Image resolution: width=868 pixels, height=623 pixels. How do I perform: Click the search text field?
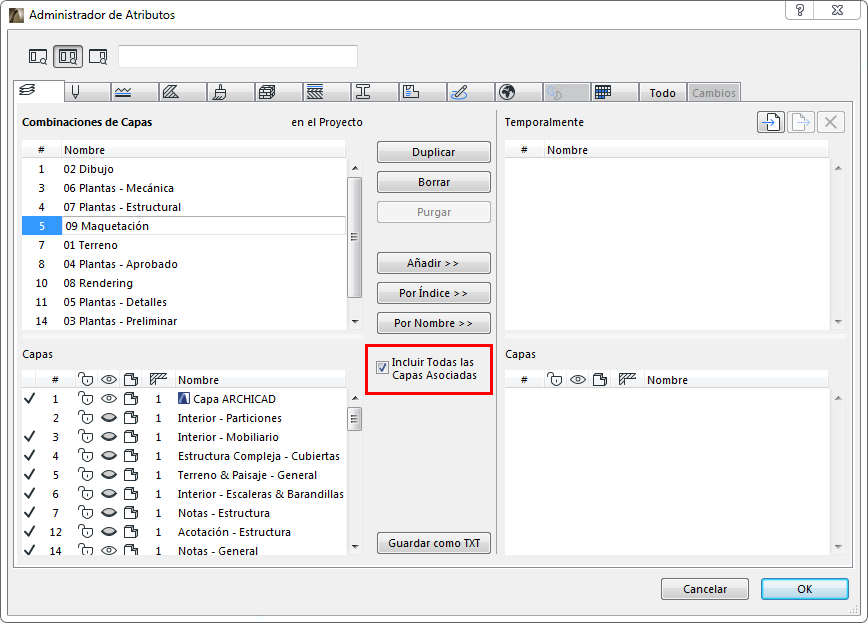[238, 56]
